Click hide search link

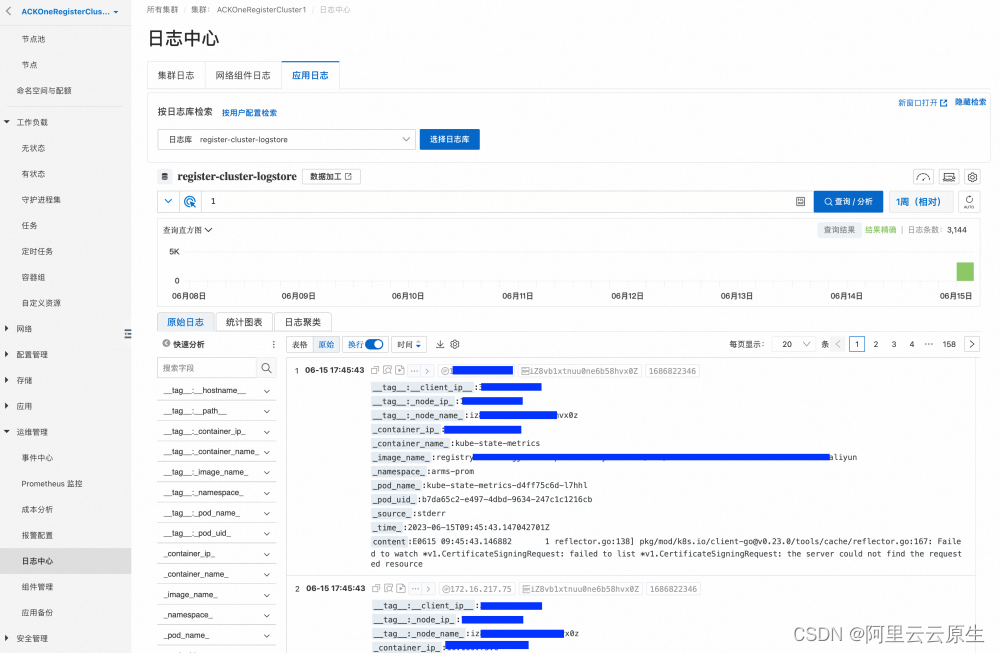pos(970,102)
